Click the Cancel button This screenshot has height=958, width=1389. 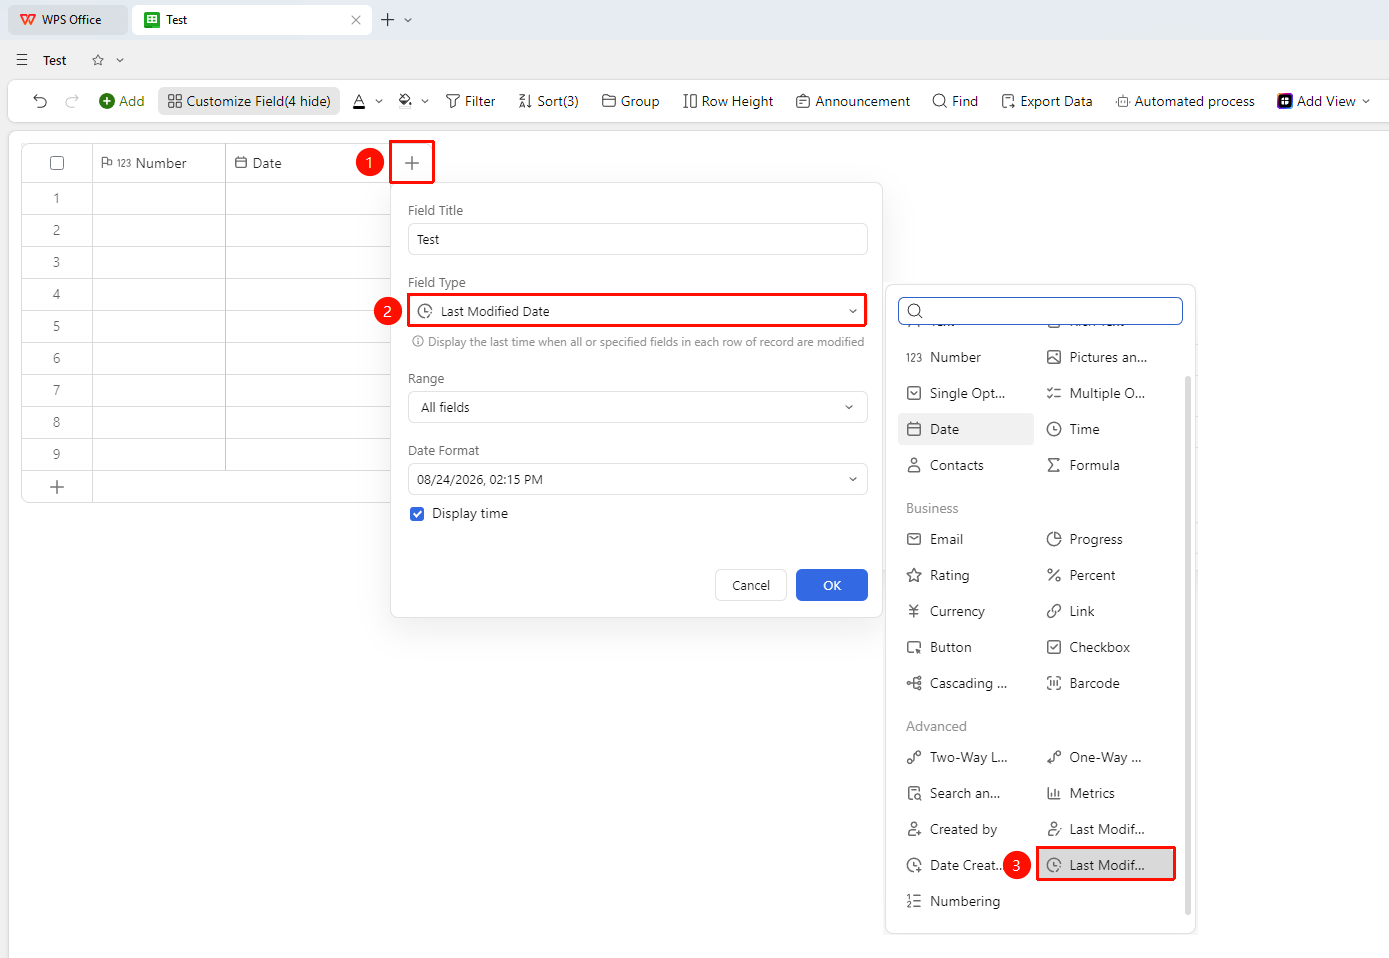tap(751, 585)
